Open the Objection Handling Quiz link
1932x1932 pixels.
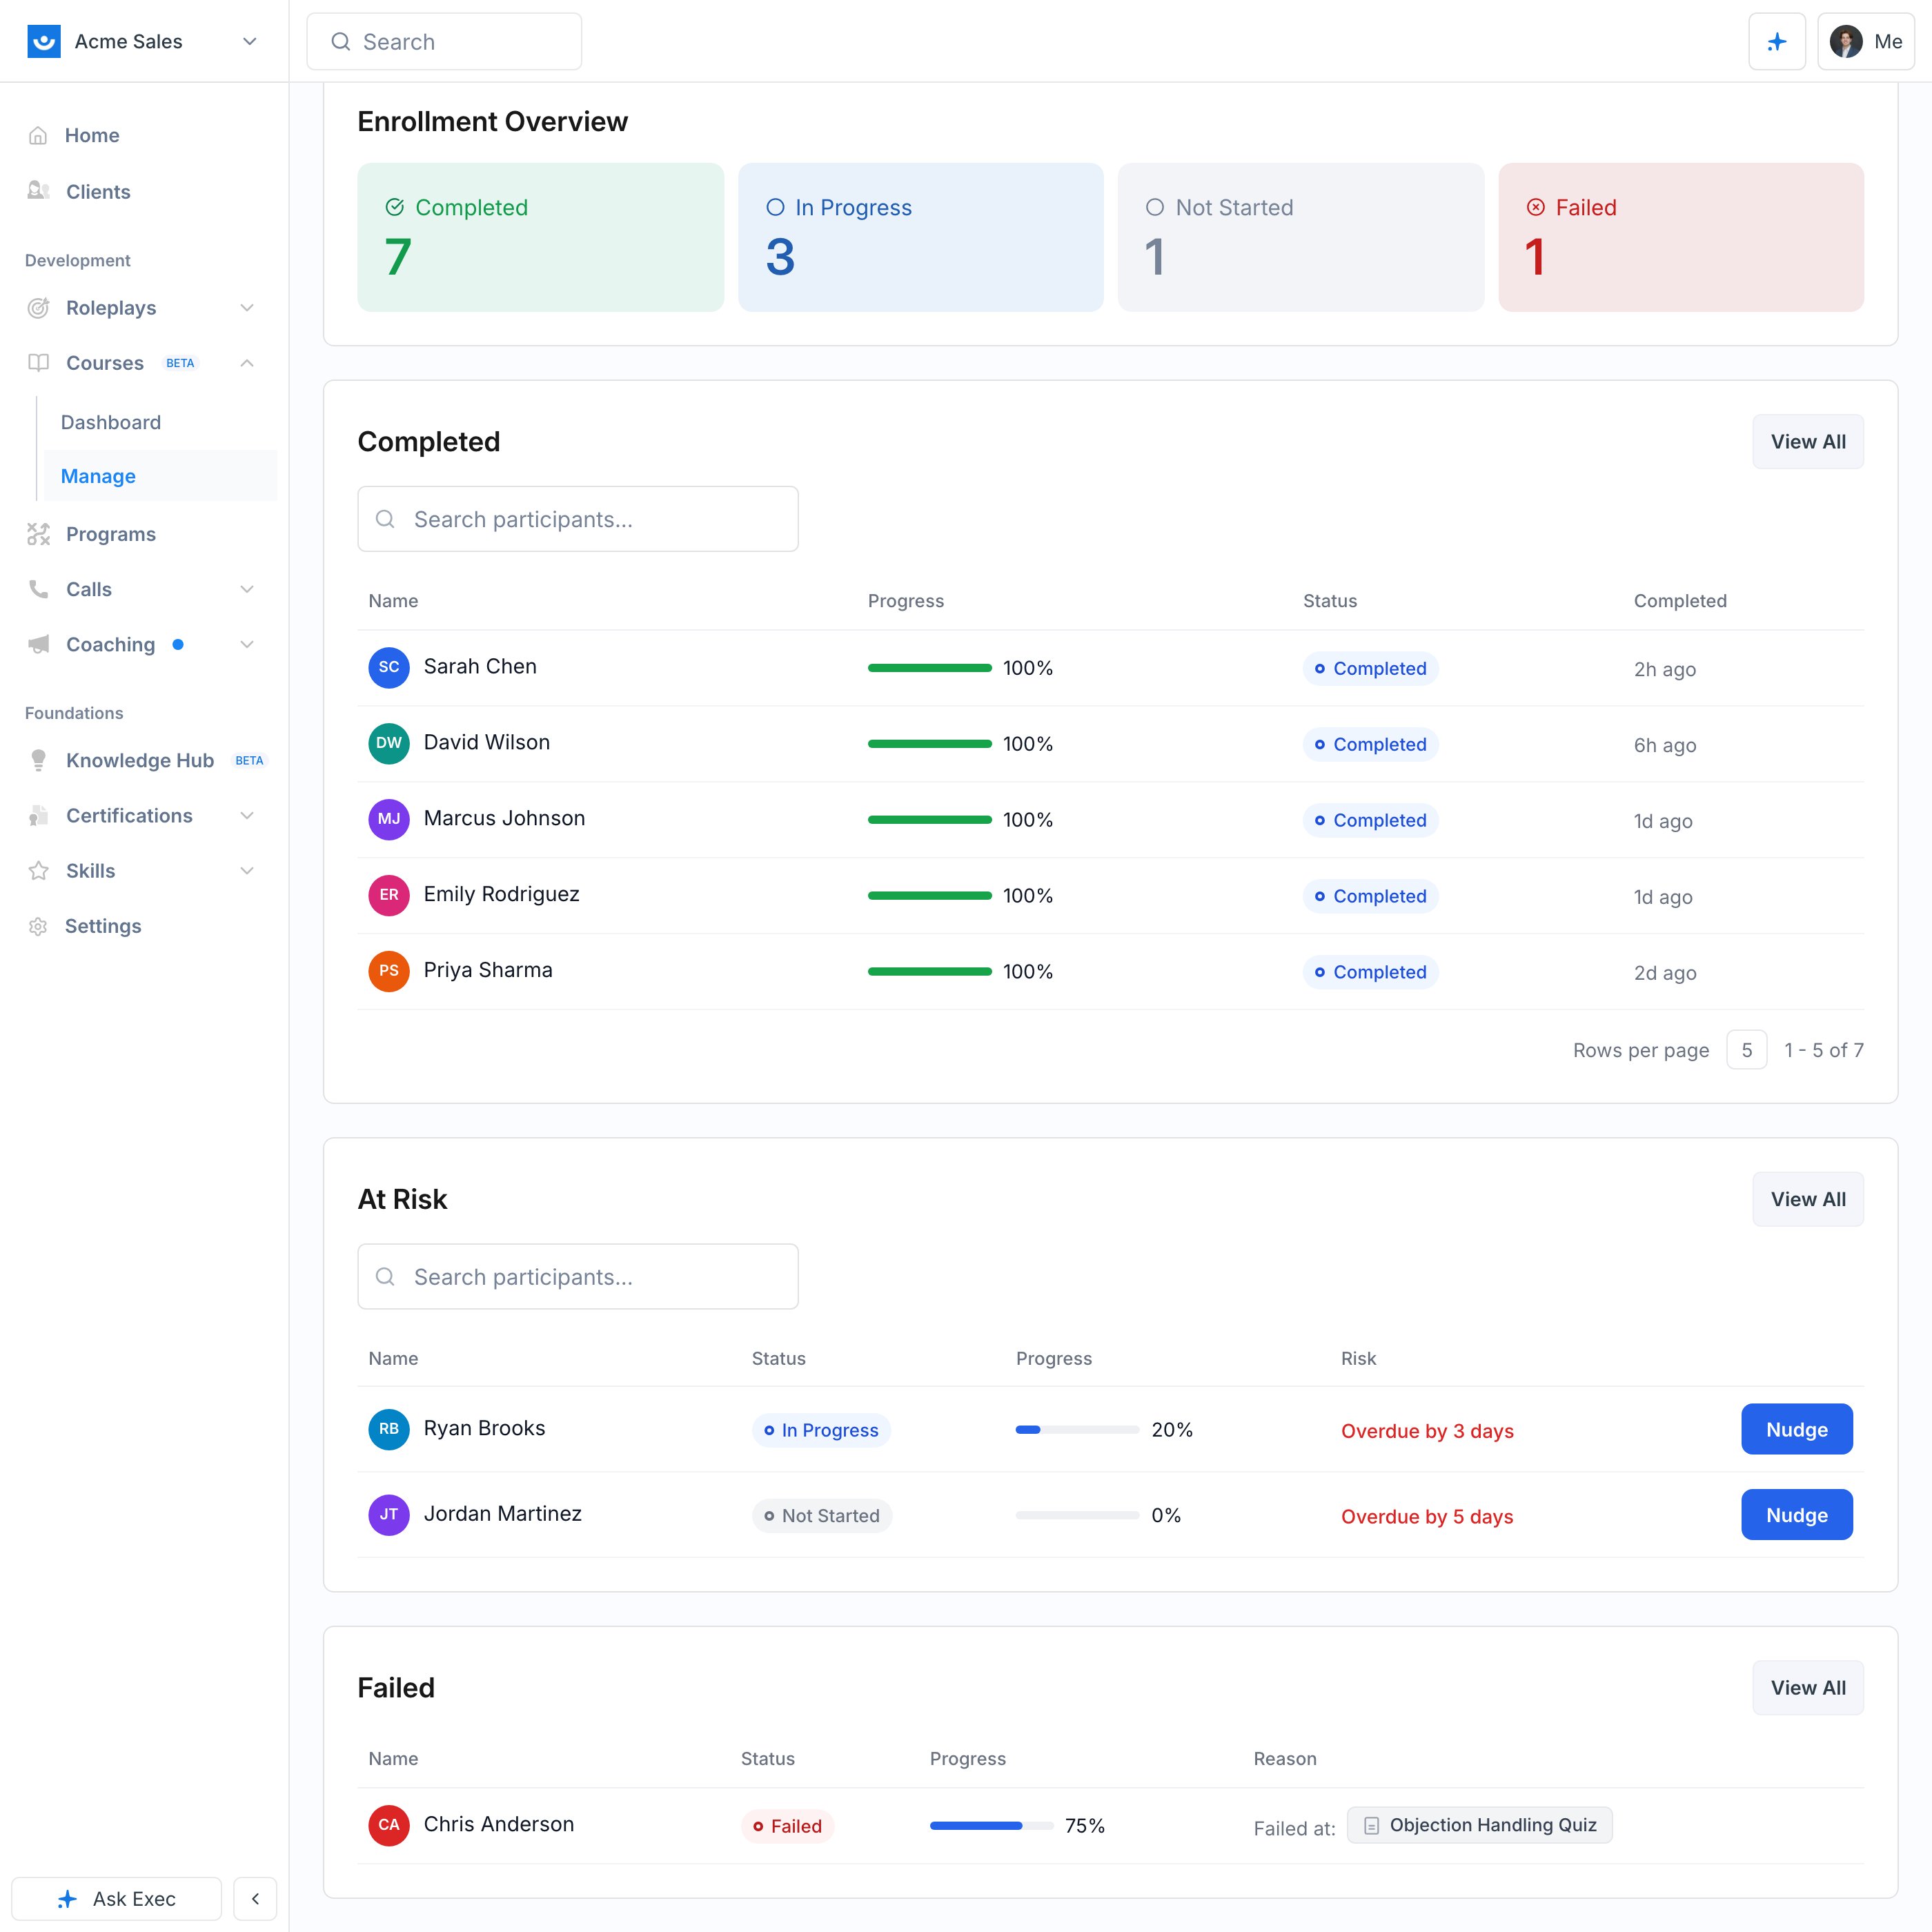tap(1480, 1825)
